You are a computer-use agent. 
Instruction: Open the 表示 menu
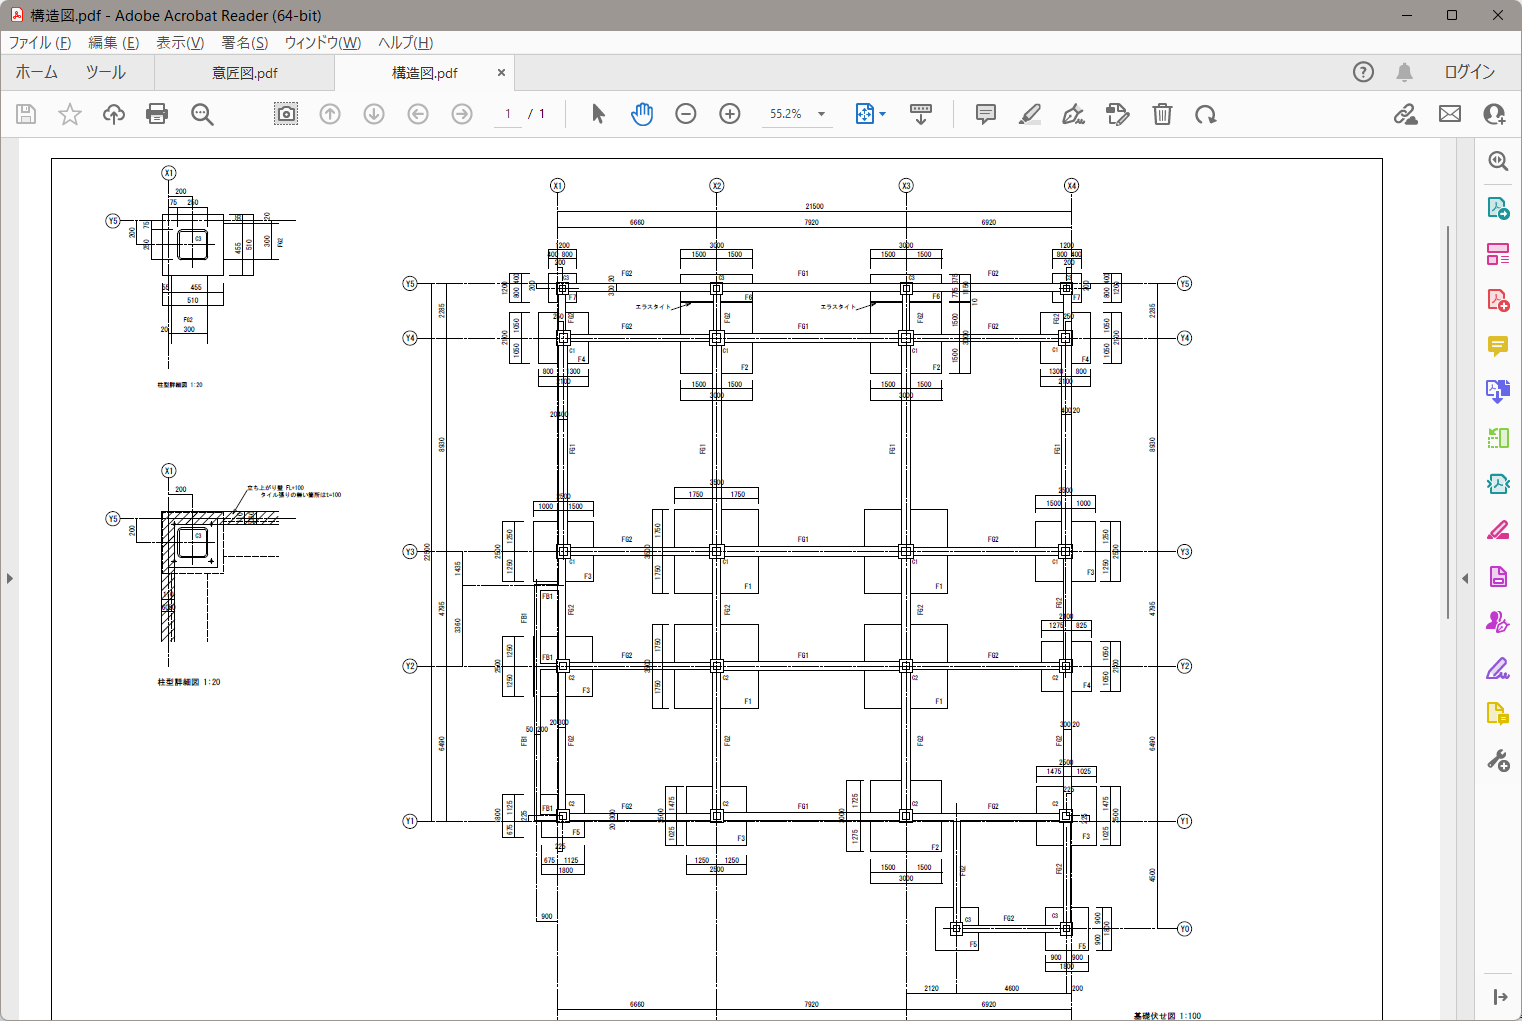[x=180, y=43]
